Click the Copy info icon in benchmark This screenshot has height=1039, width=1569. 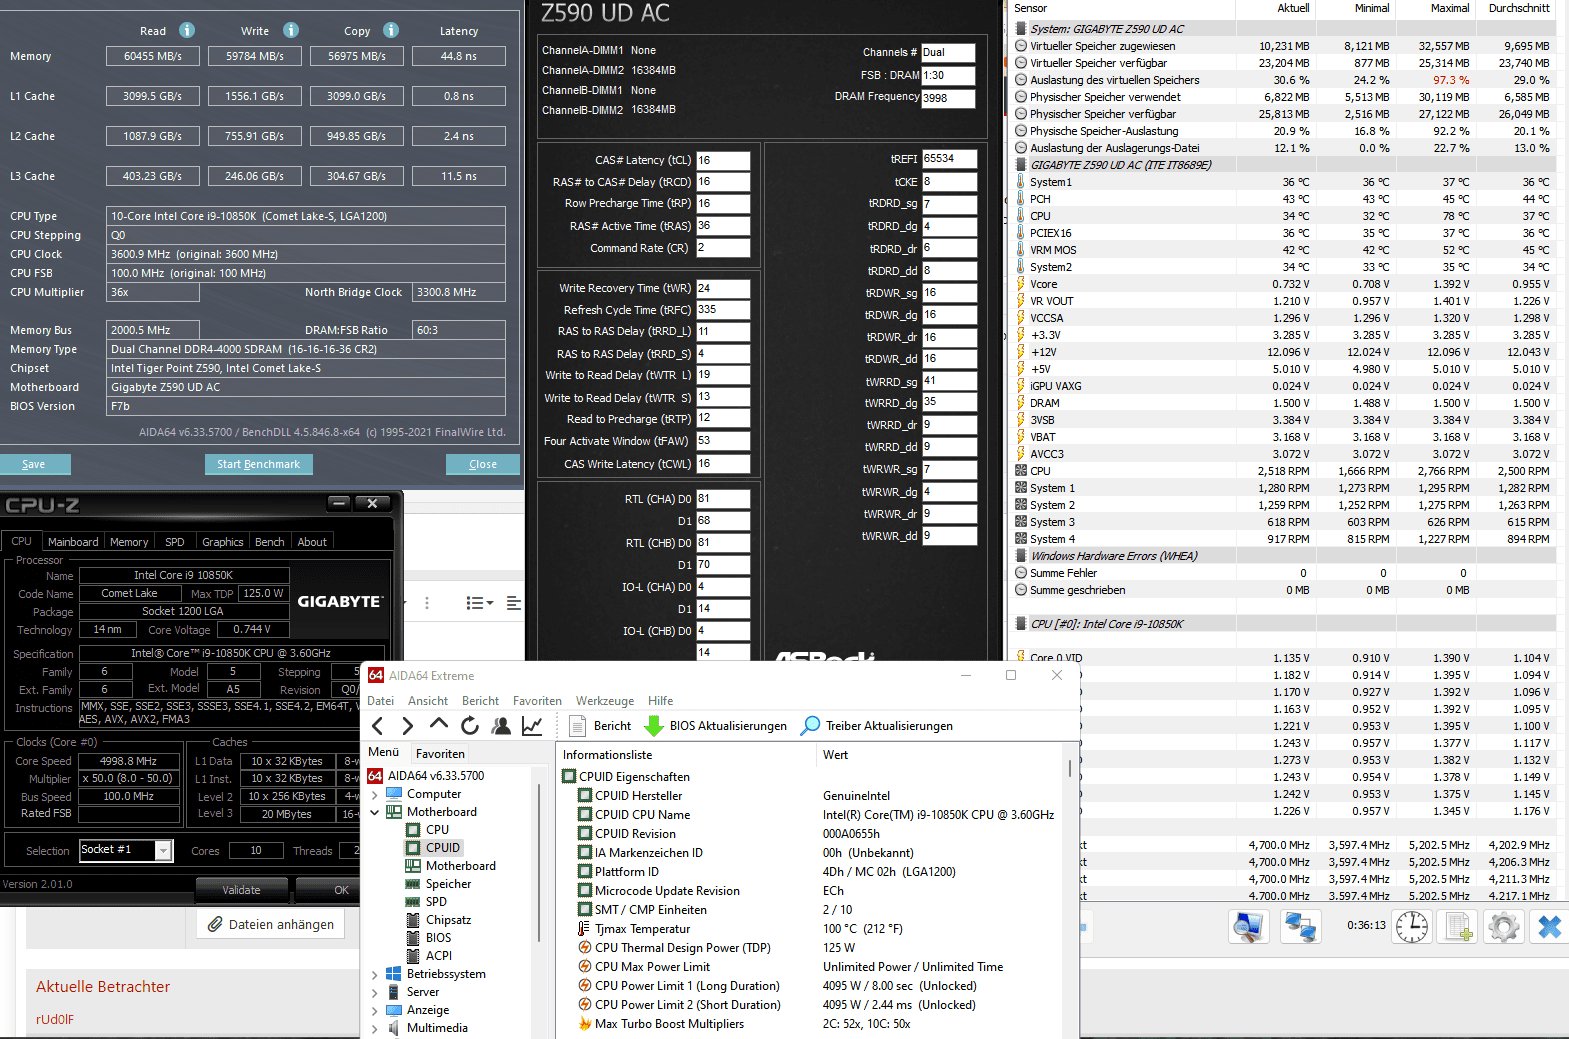[x=391, y=30]
